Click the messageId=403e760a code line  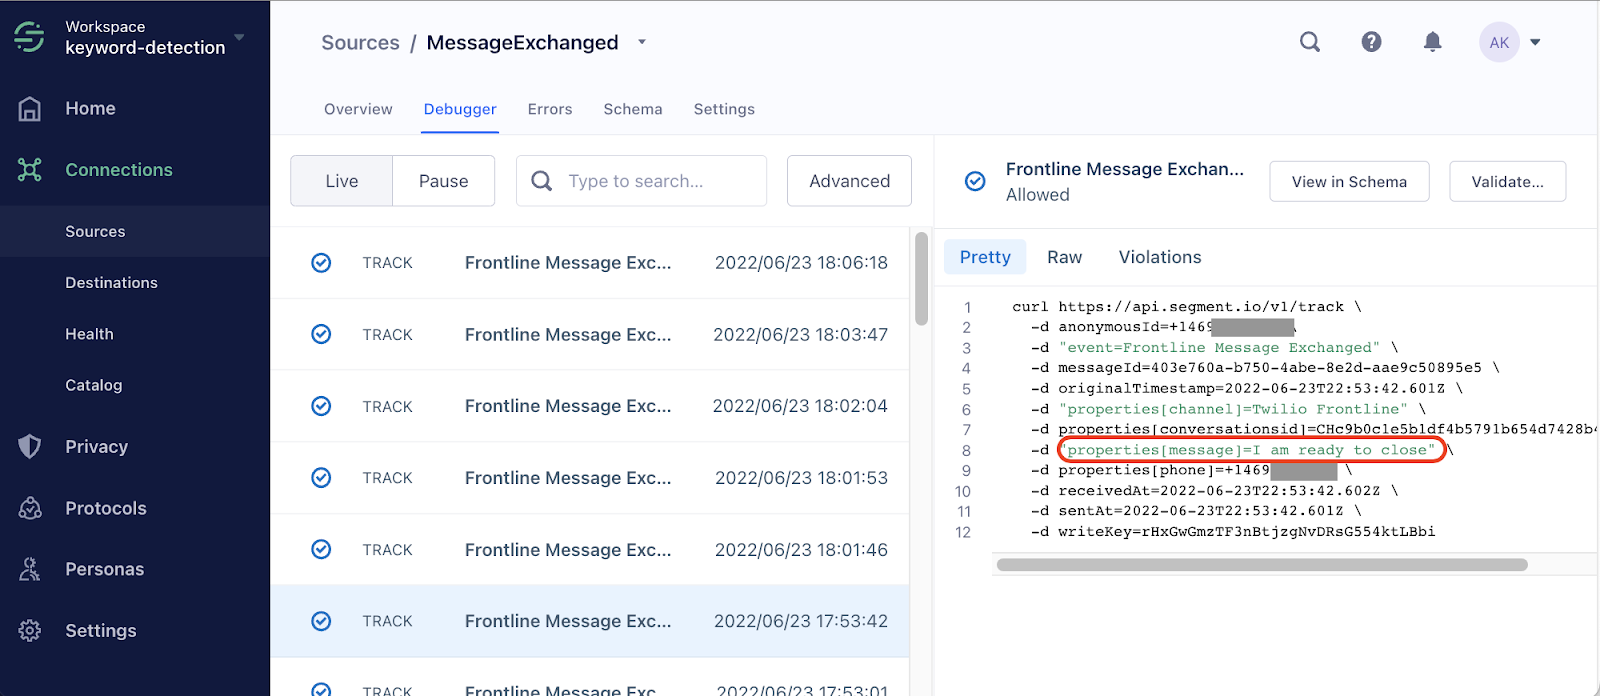click(x=1266, y=368)
